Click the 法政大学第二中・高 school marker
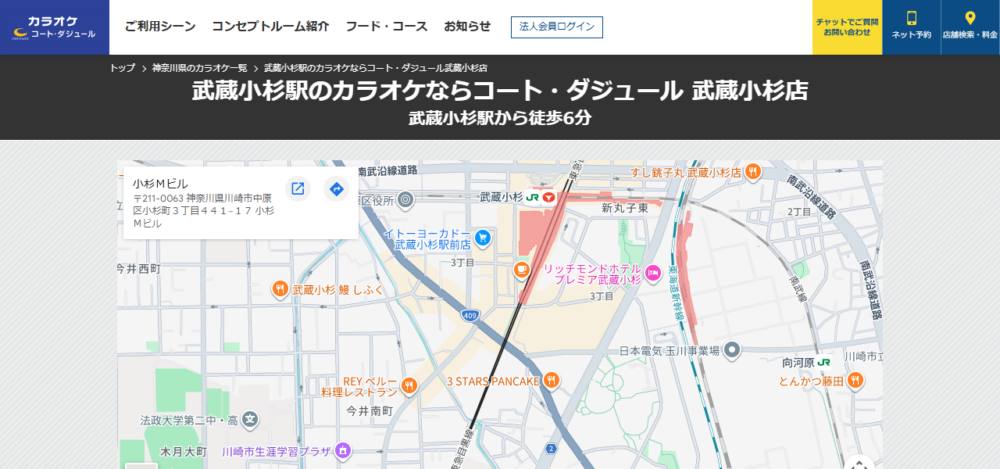This screenshot has height=469, width=1000. coord(251,420)
